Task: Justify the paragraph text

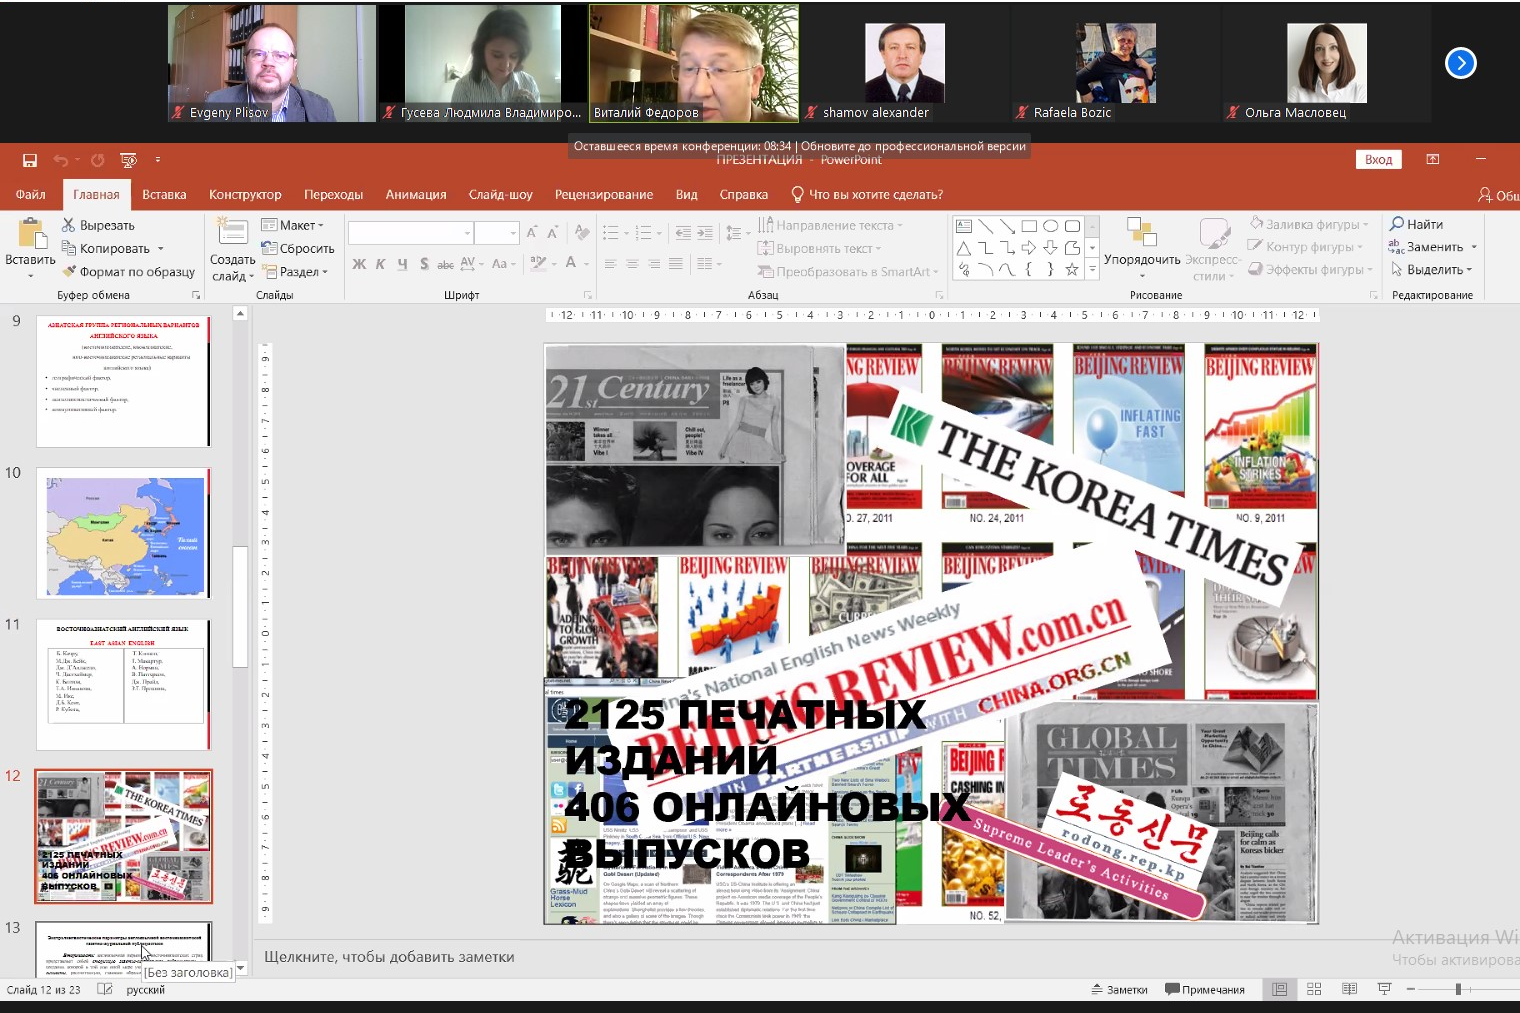Action: tap(676, 264)
